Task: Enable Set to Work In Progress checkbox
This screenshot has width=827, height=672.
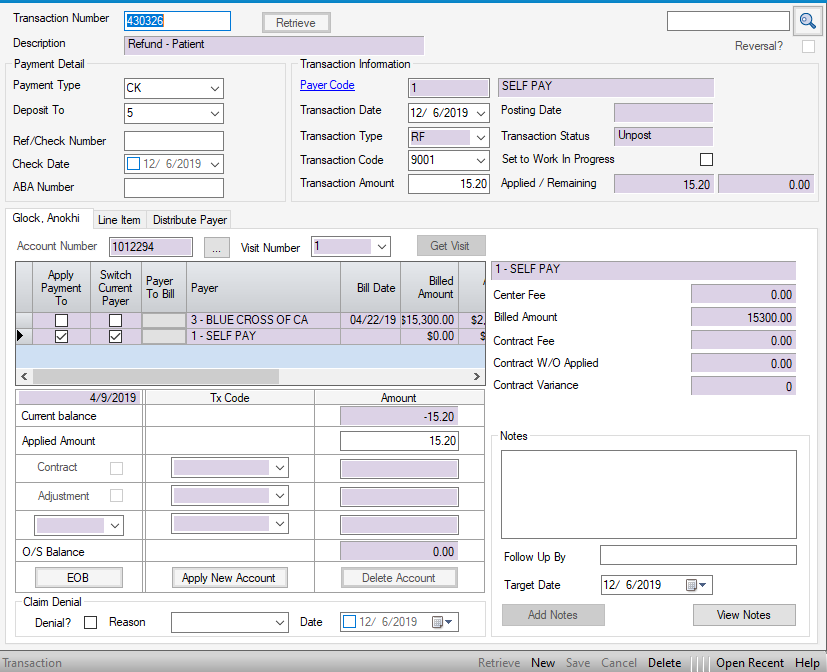Action: [x=707, y=159]
